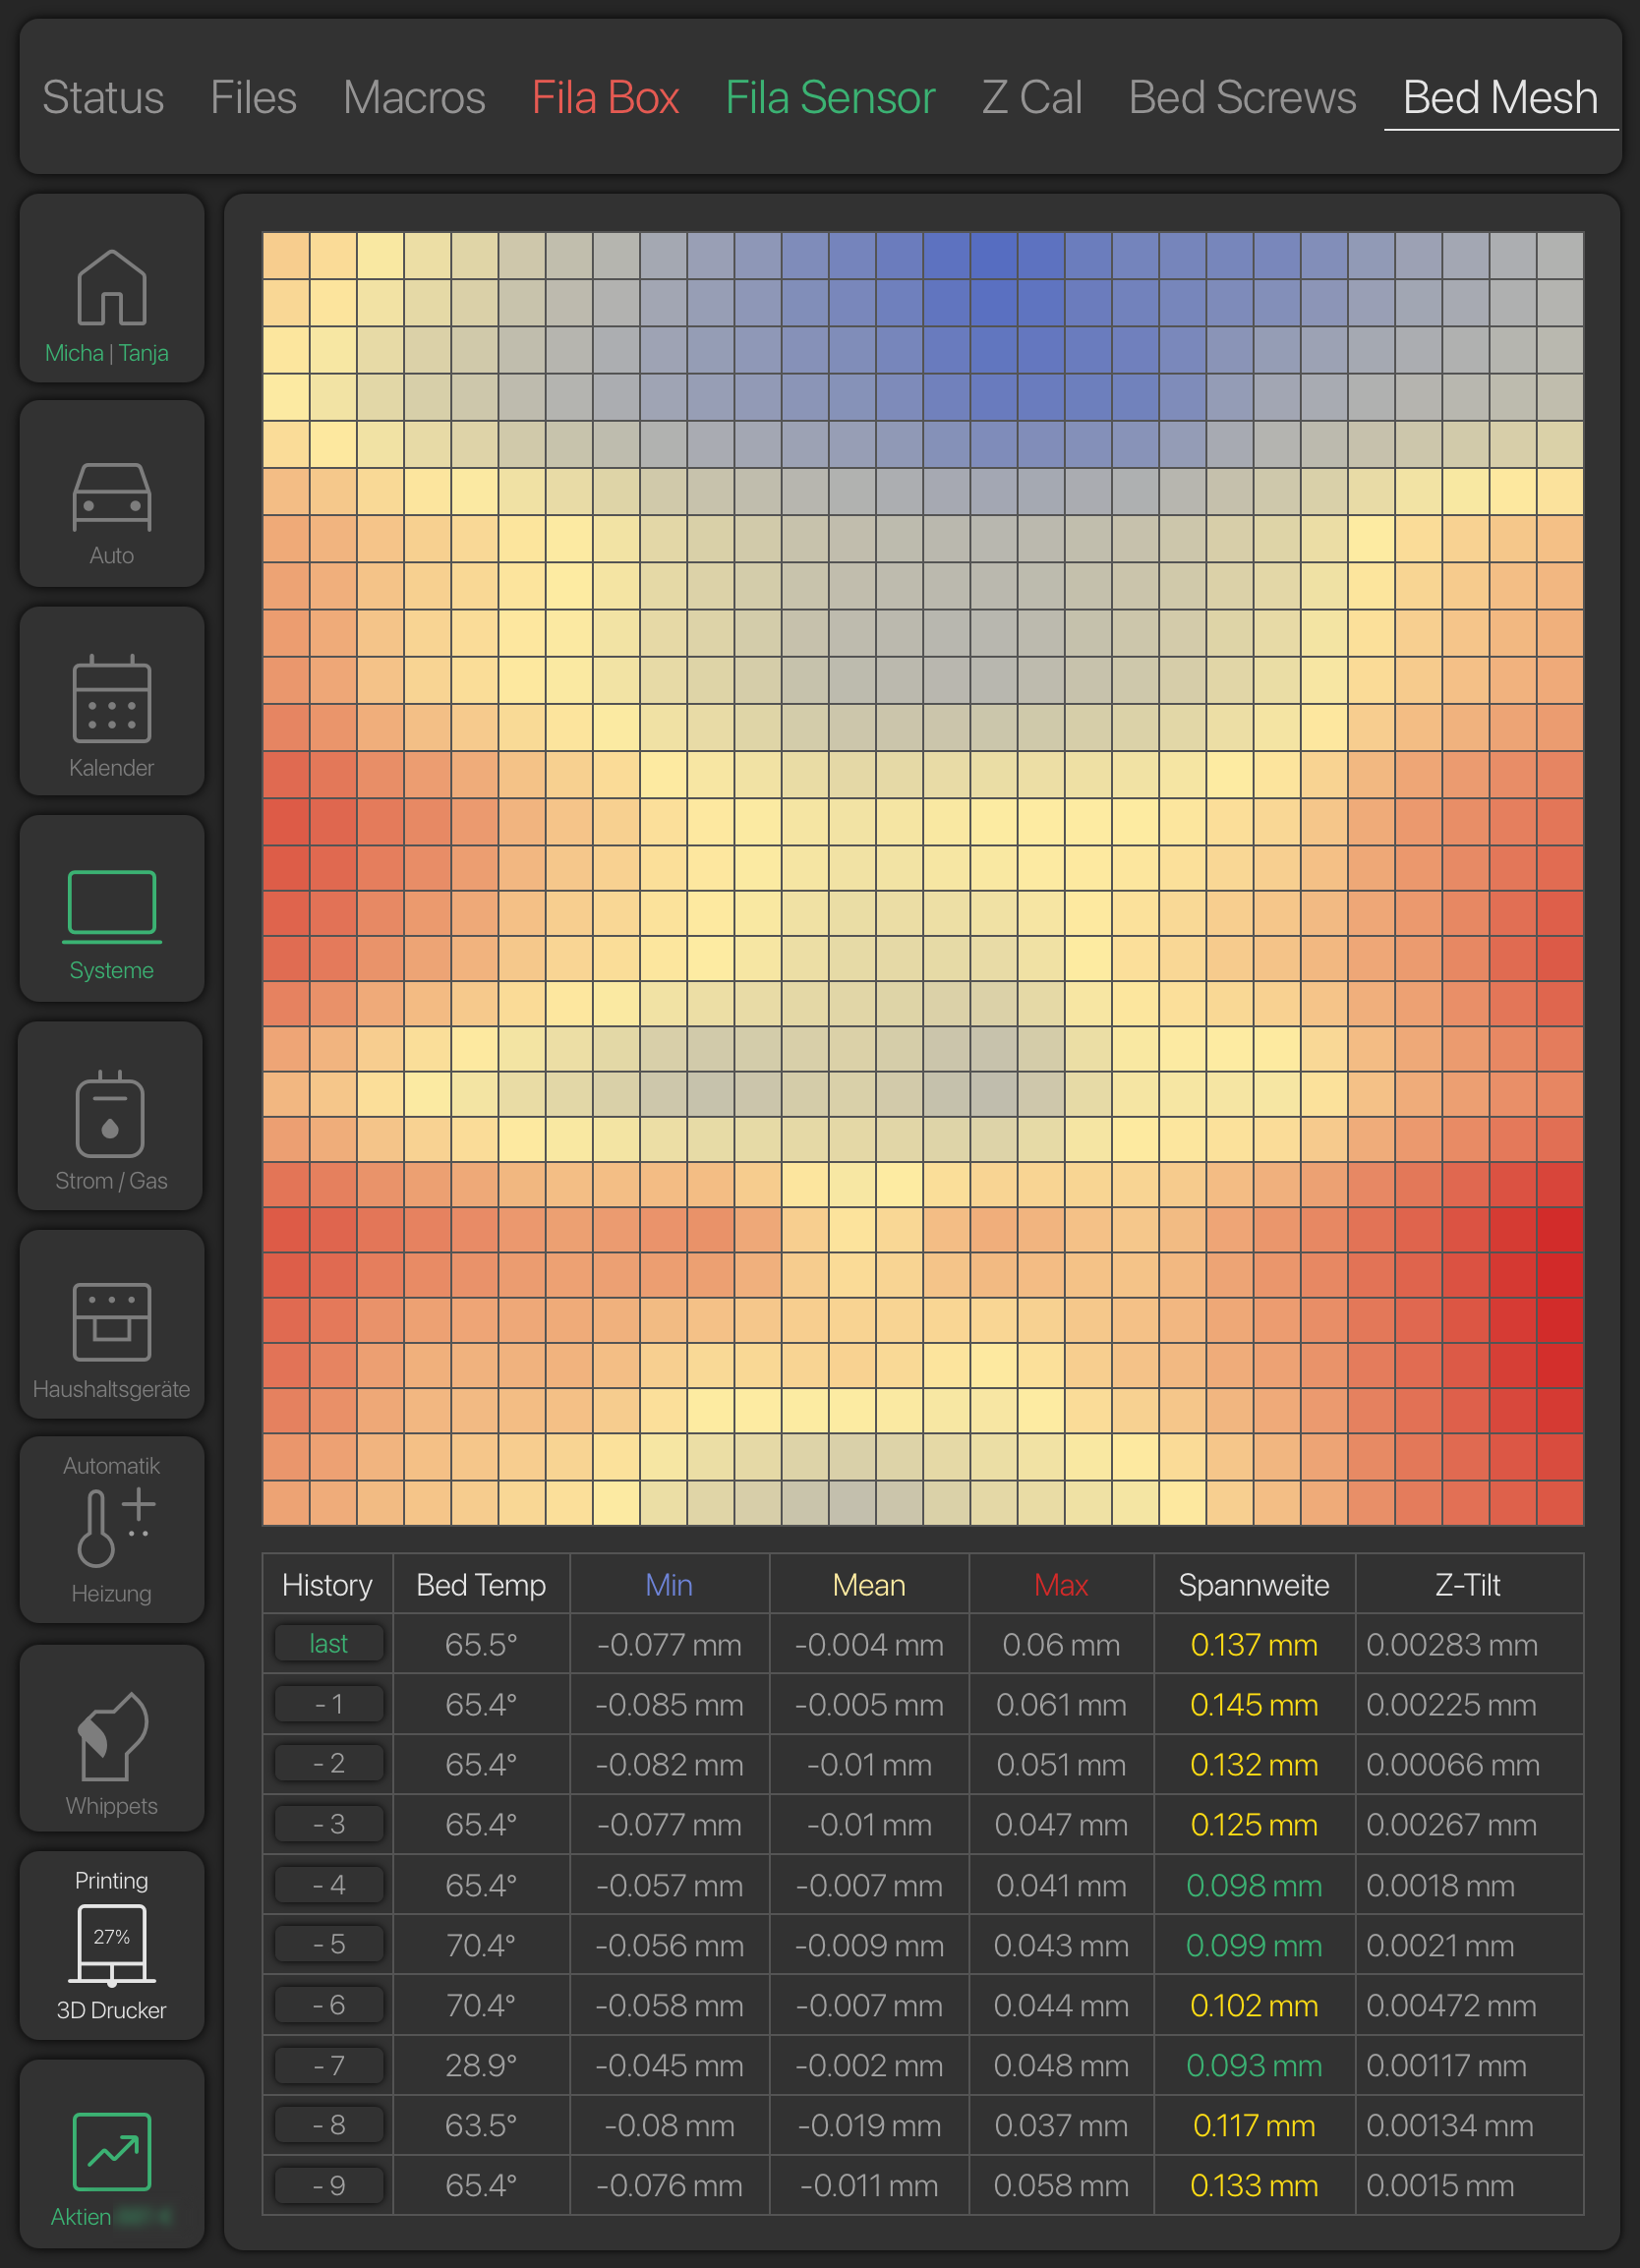This screenshot has height=2268, width=1640.
Task: Click the History column header
Action: click(x=327, y=1584)
